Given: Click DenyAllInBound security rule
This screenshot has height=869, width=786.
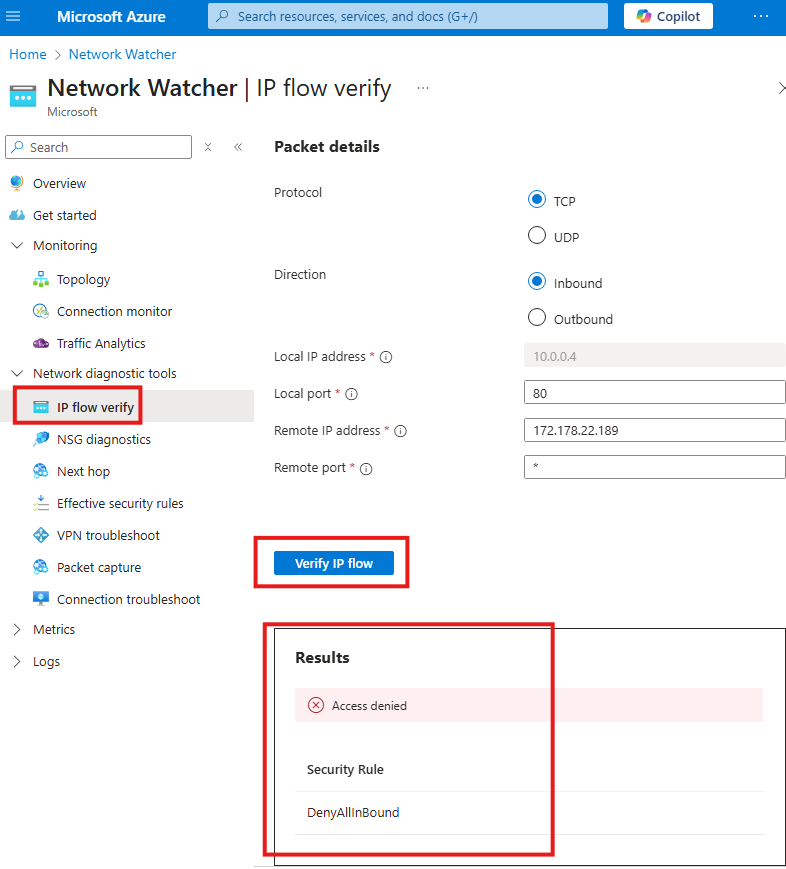Looking at the screenshot, I should [x=353, y=812].
